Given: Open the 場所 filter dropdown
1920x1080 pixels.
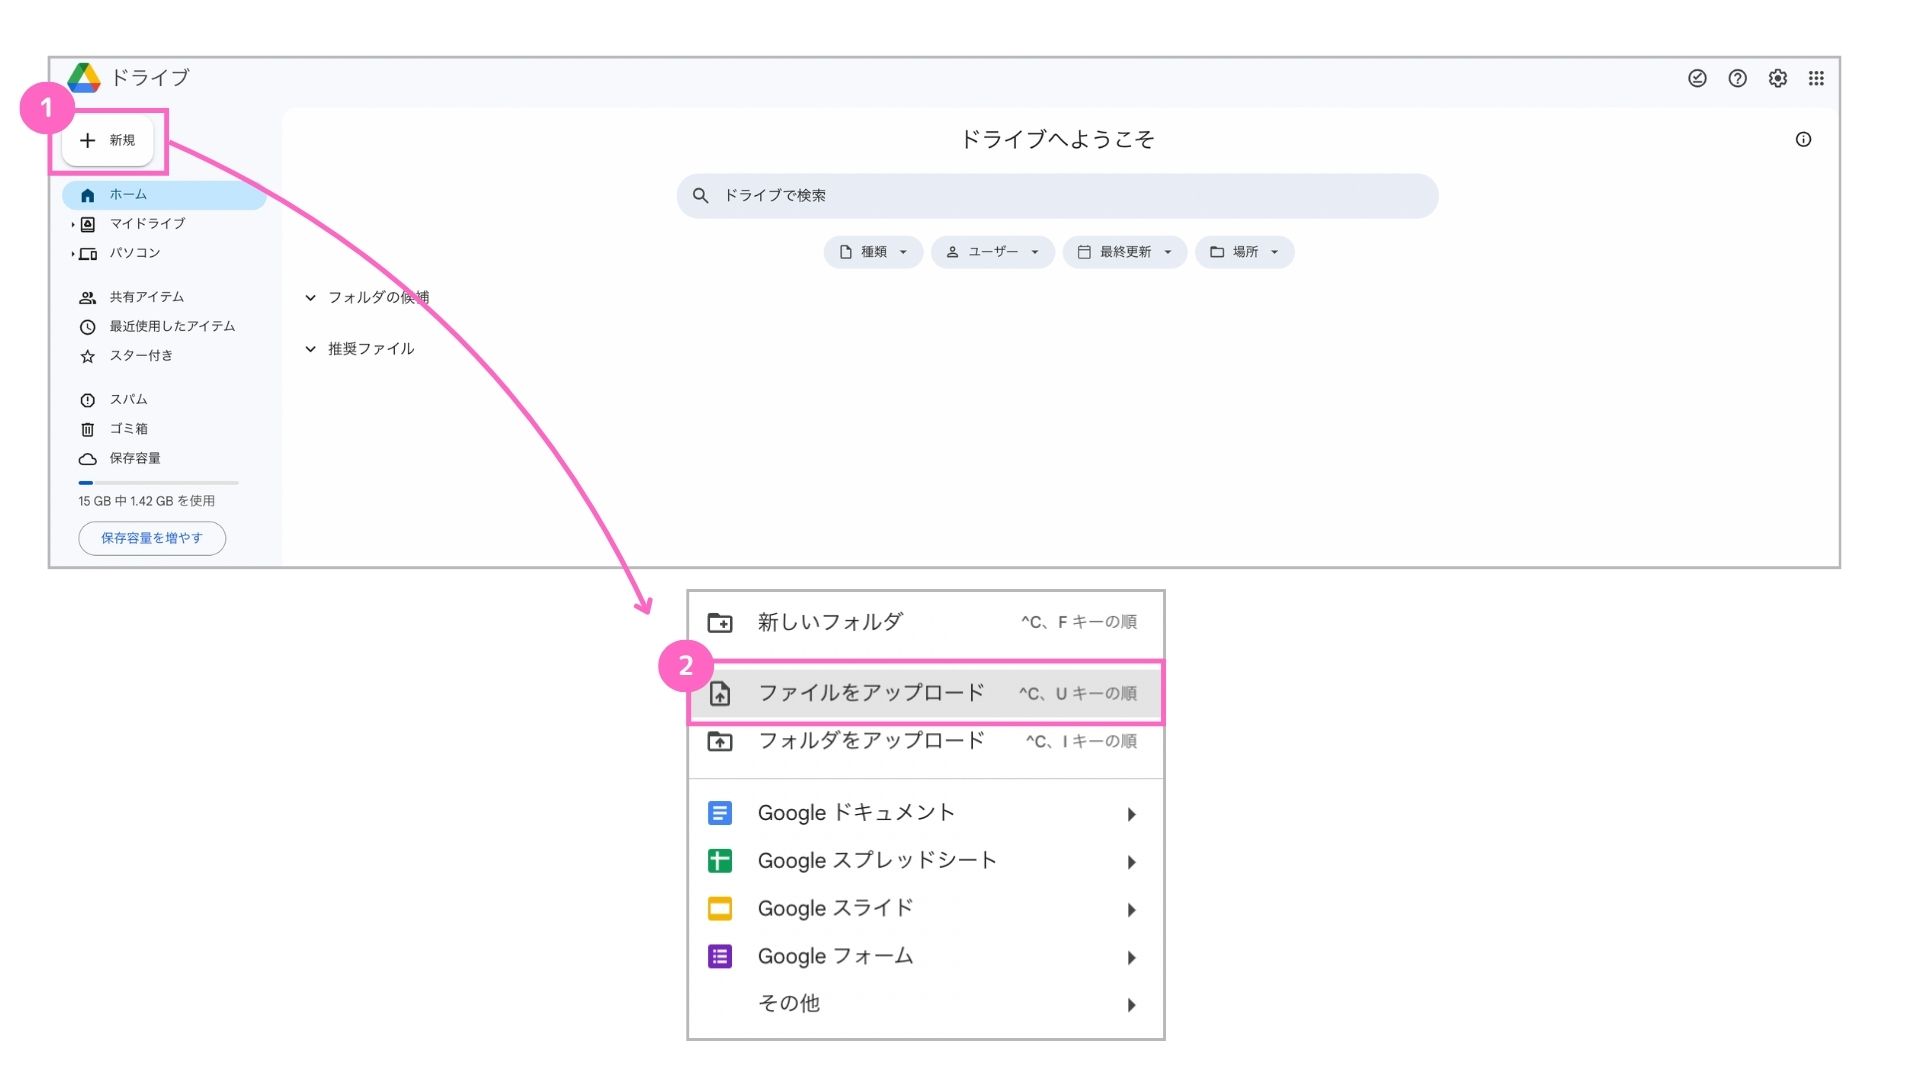Looking at the screenshot, I should tap(1244, 252).
